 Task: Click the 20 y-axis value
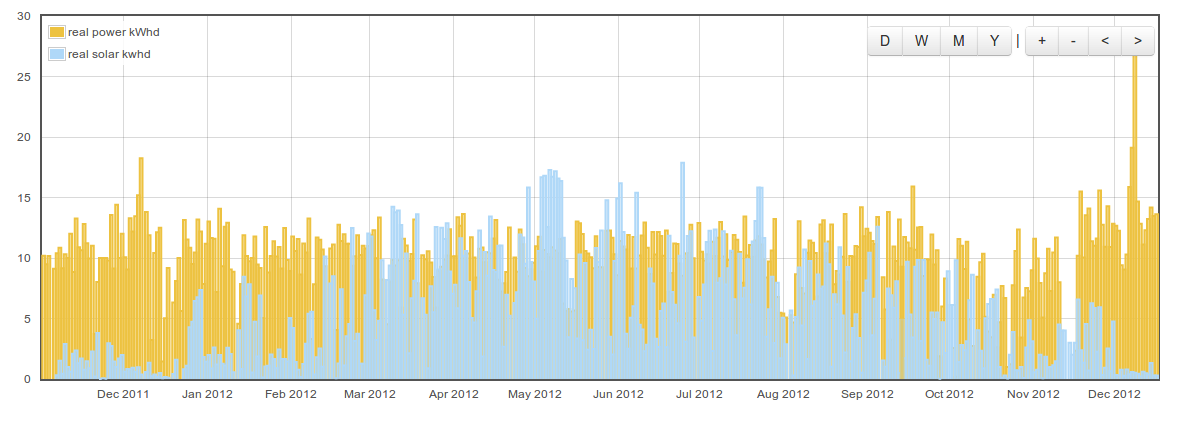tap(23, 137)
